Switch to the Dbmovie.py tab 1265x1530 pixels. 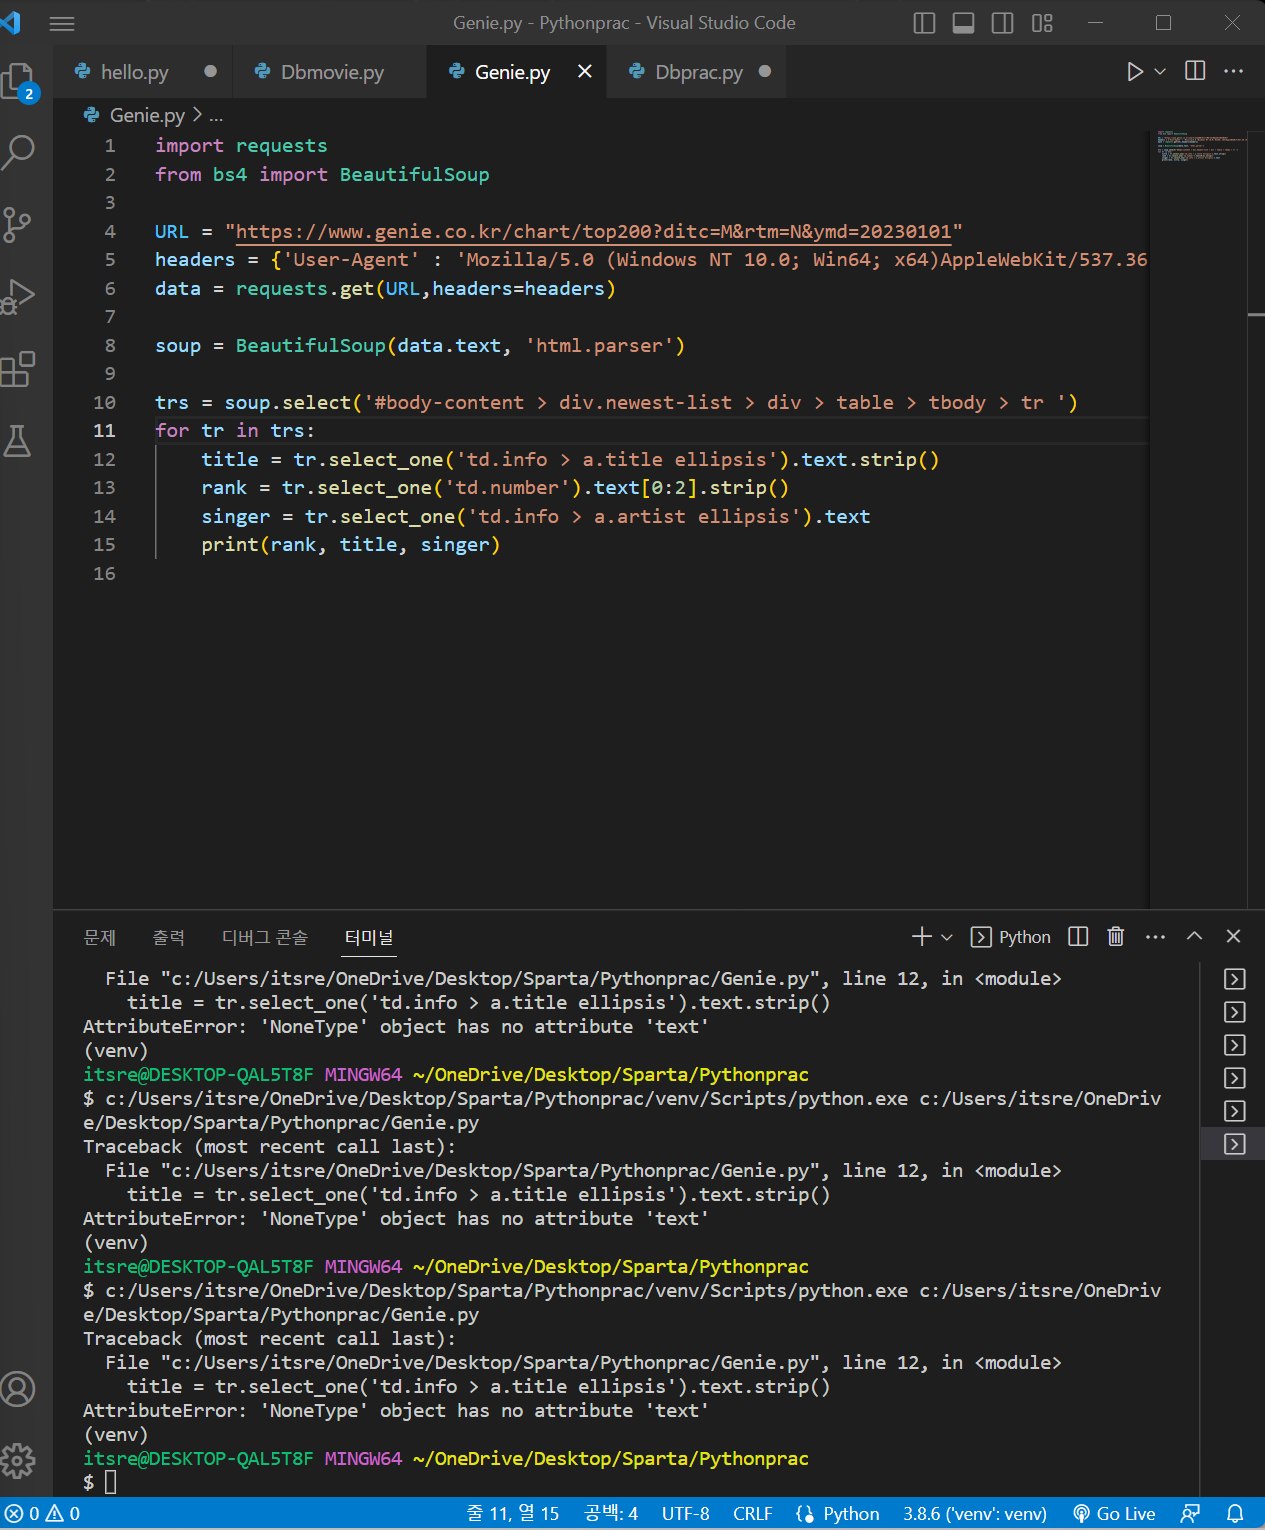[x=331, y=72]
